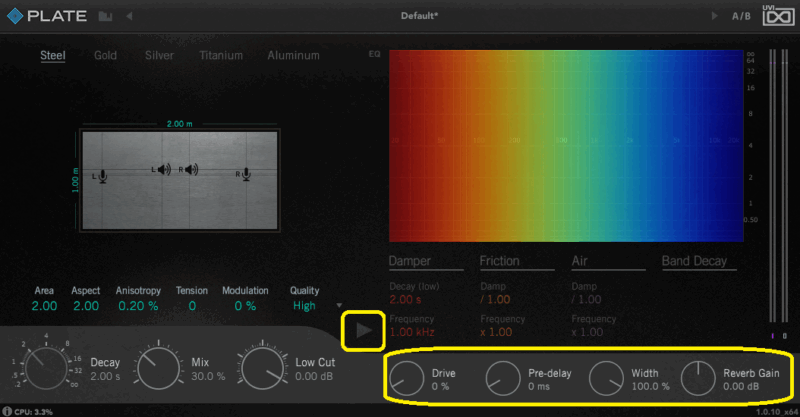
Task: Click the UVI logo icon
Action: [x=775, y=15]
